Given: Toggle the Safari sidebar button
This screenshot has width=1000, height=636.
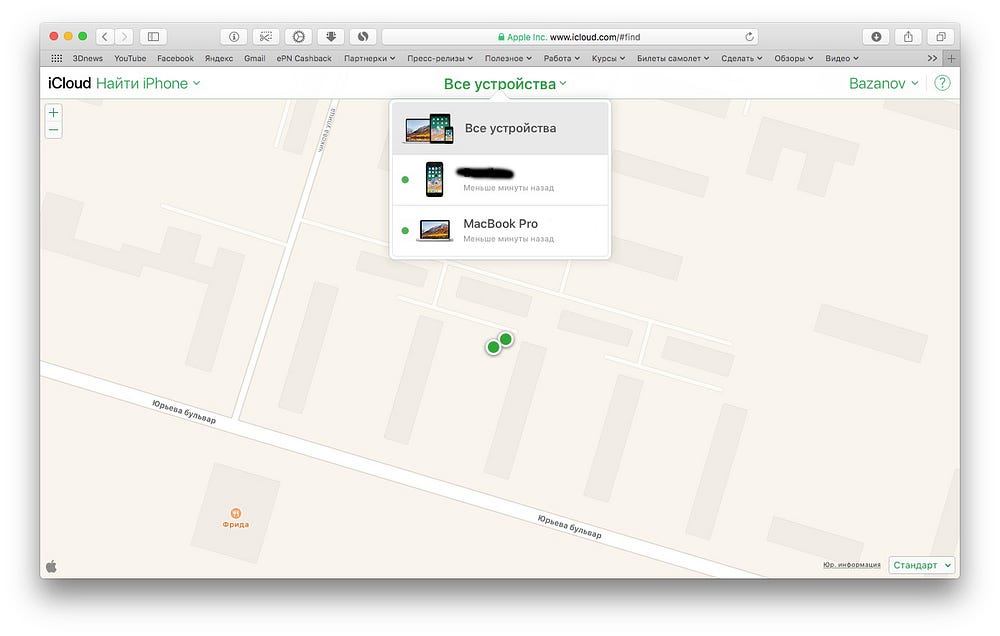Looking at the screenshot, I should click(153, 37).
